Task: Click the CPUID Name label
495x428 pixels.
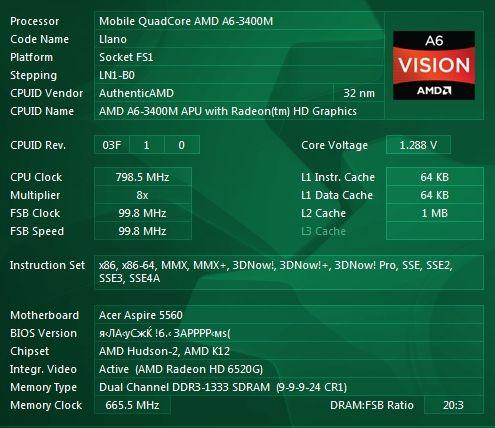Action: (x=42, y=111)
